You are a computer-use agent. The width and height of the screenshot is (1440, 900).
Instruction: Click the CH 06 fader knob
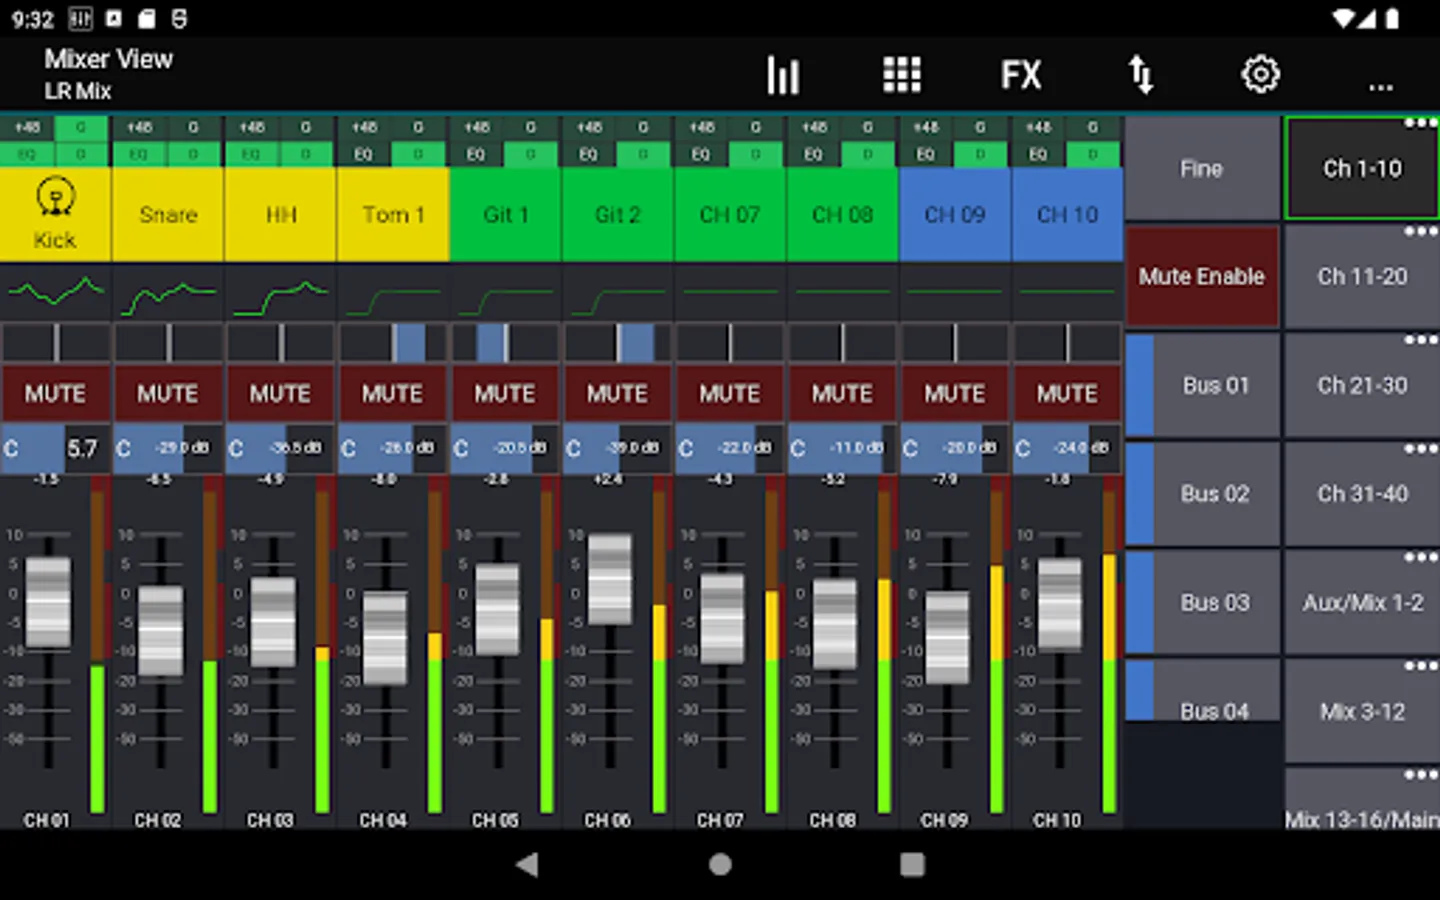(610, 580)
